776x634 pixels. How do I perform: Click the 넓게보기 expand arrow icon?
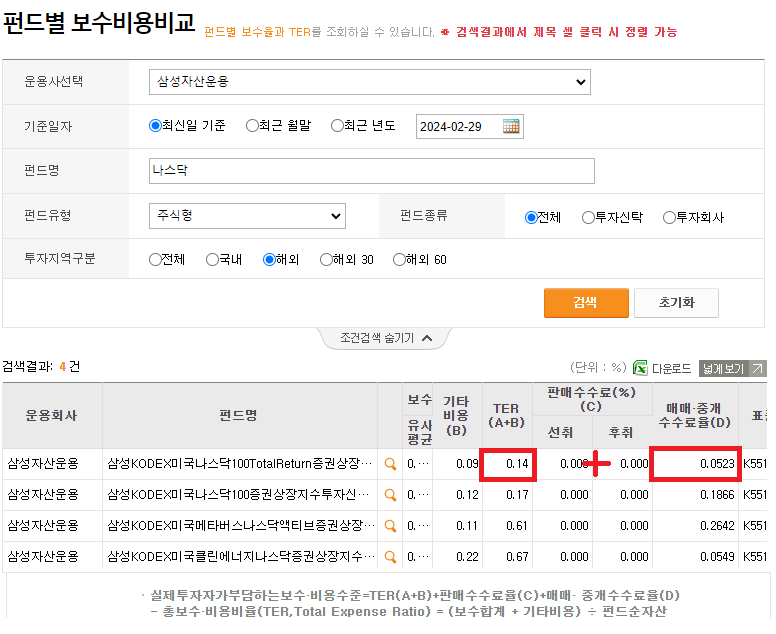[757, 368]
